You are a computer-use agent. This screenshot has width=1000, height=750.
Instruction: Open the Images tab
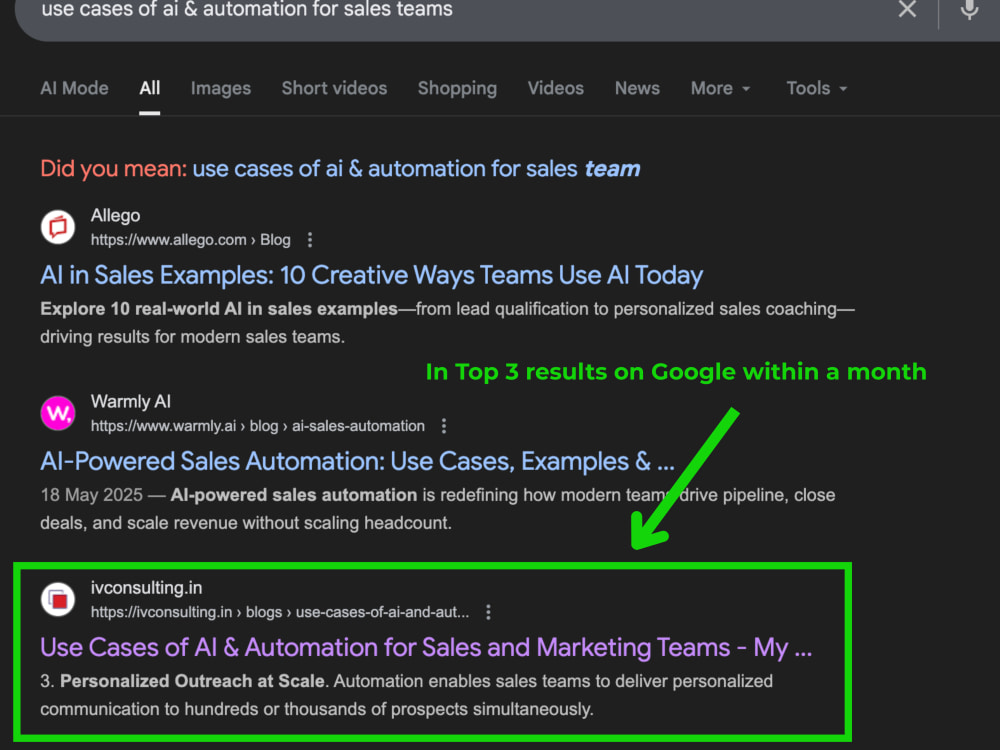pyautogui.click(x=221, y=88)
